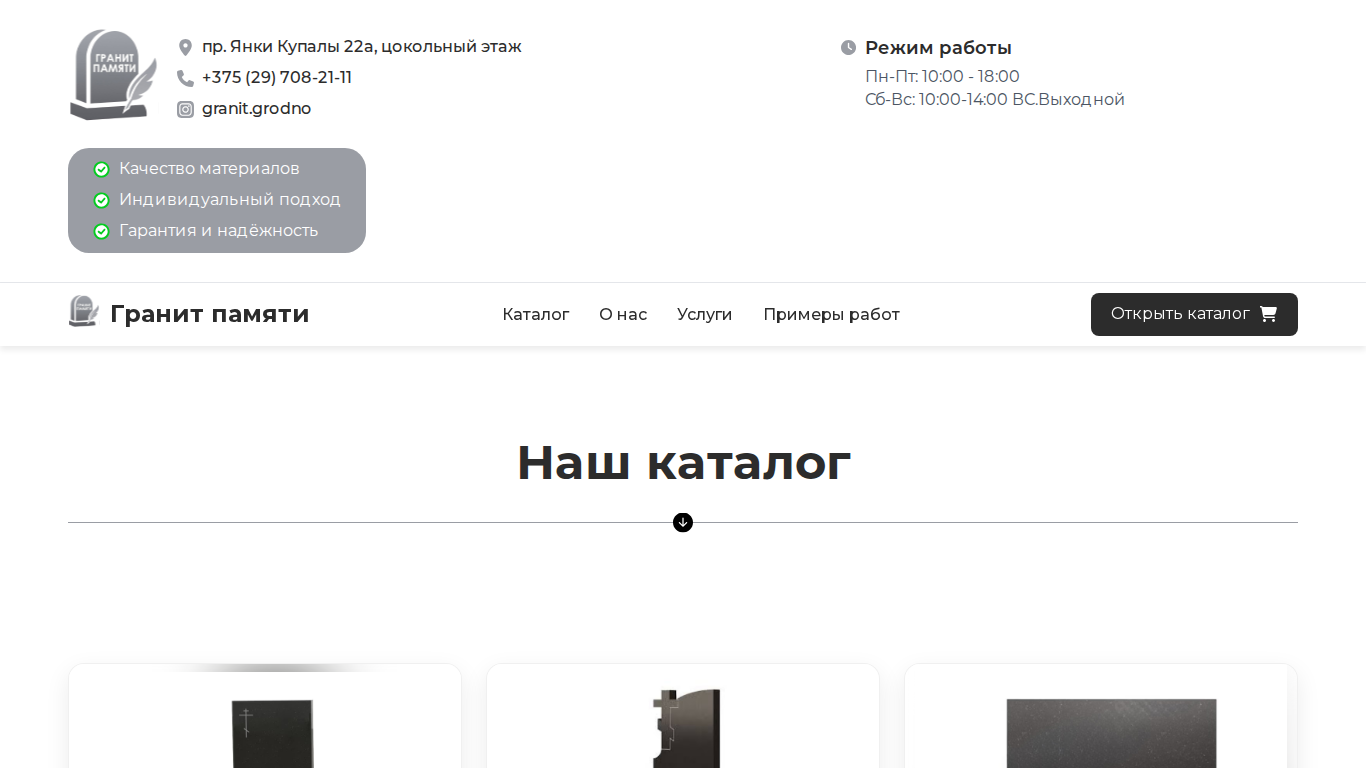The width and height of the screenshot is (1366, 768).
Task: Open the dark granite slab catalog card
Action: pos(1101,716)
